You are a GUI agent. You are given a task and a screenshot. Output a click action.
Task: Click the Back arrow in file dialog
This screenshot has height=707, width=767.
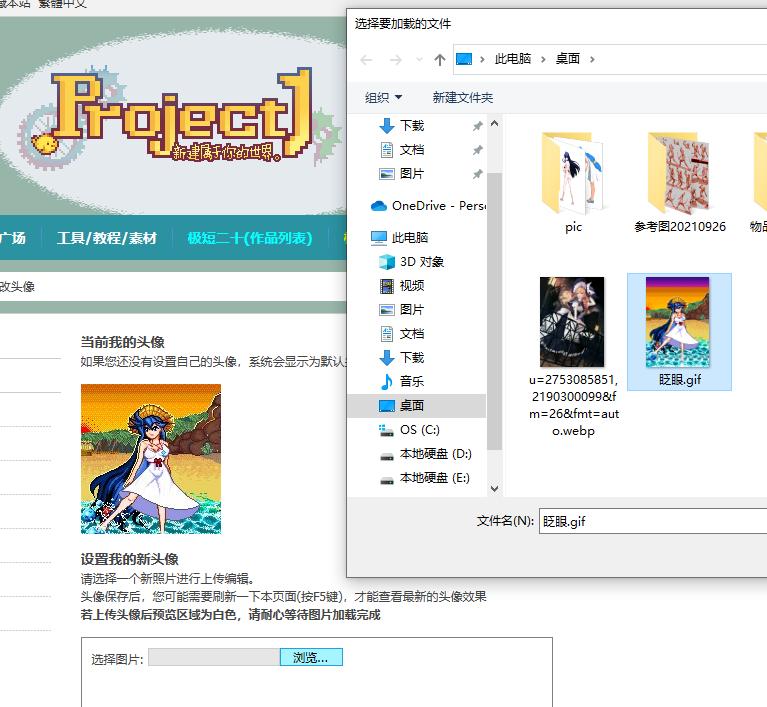click(x=366, y=60)
